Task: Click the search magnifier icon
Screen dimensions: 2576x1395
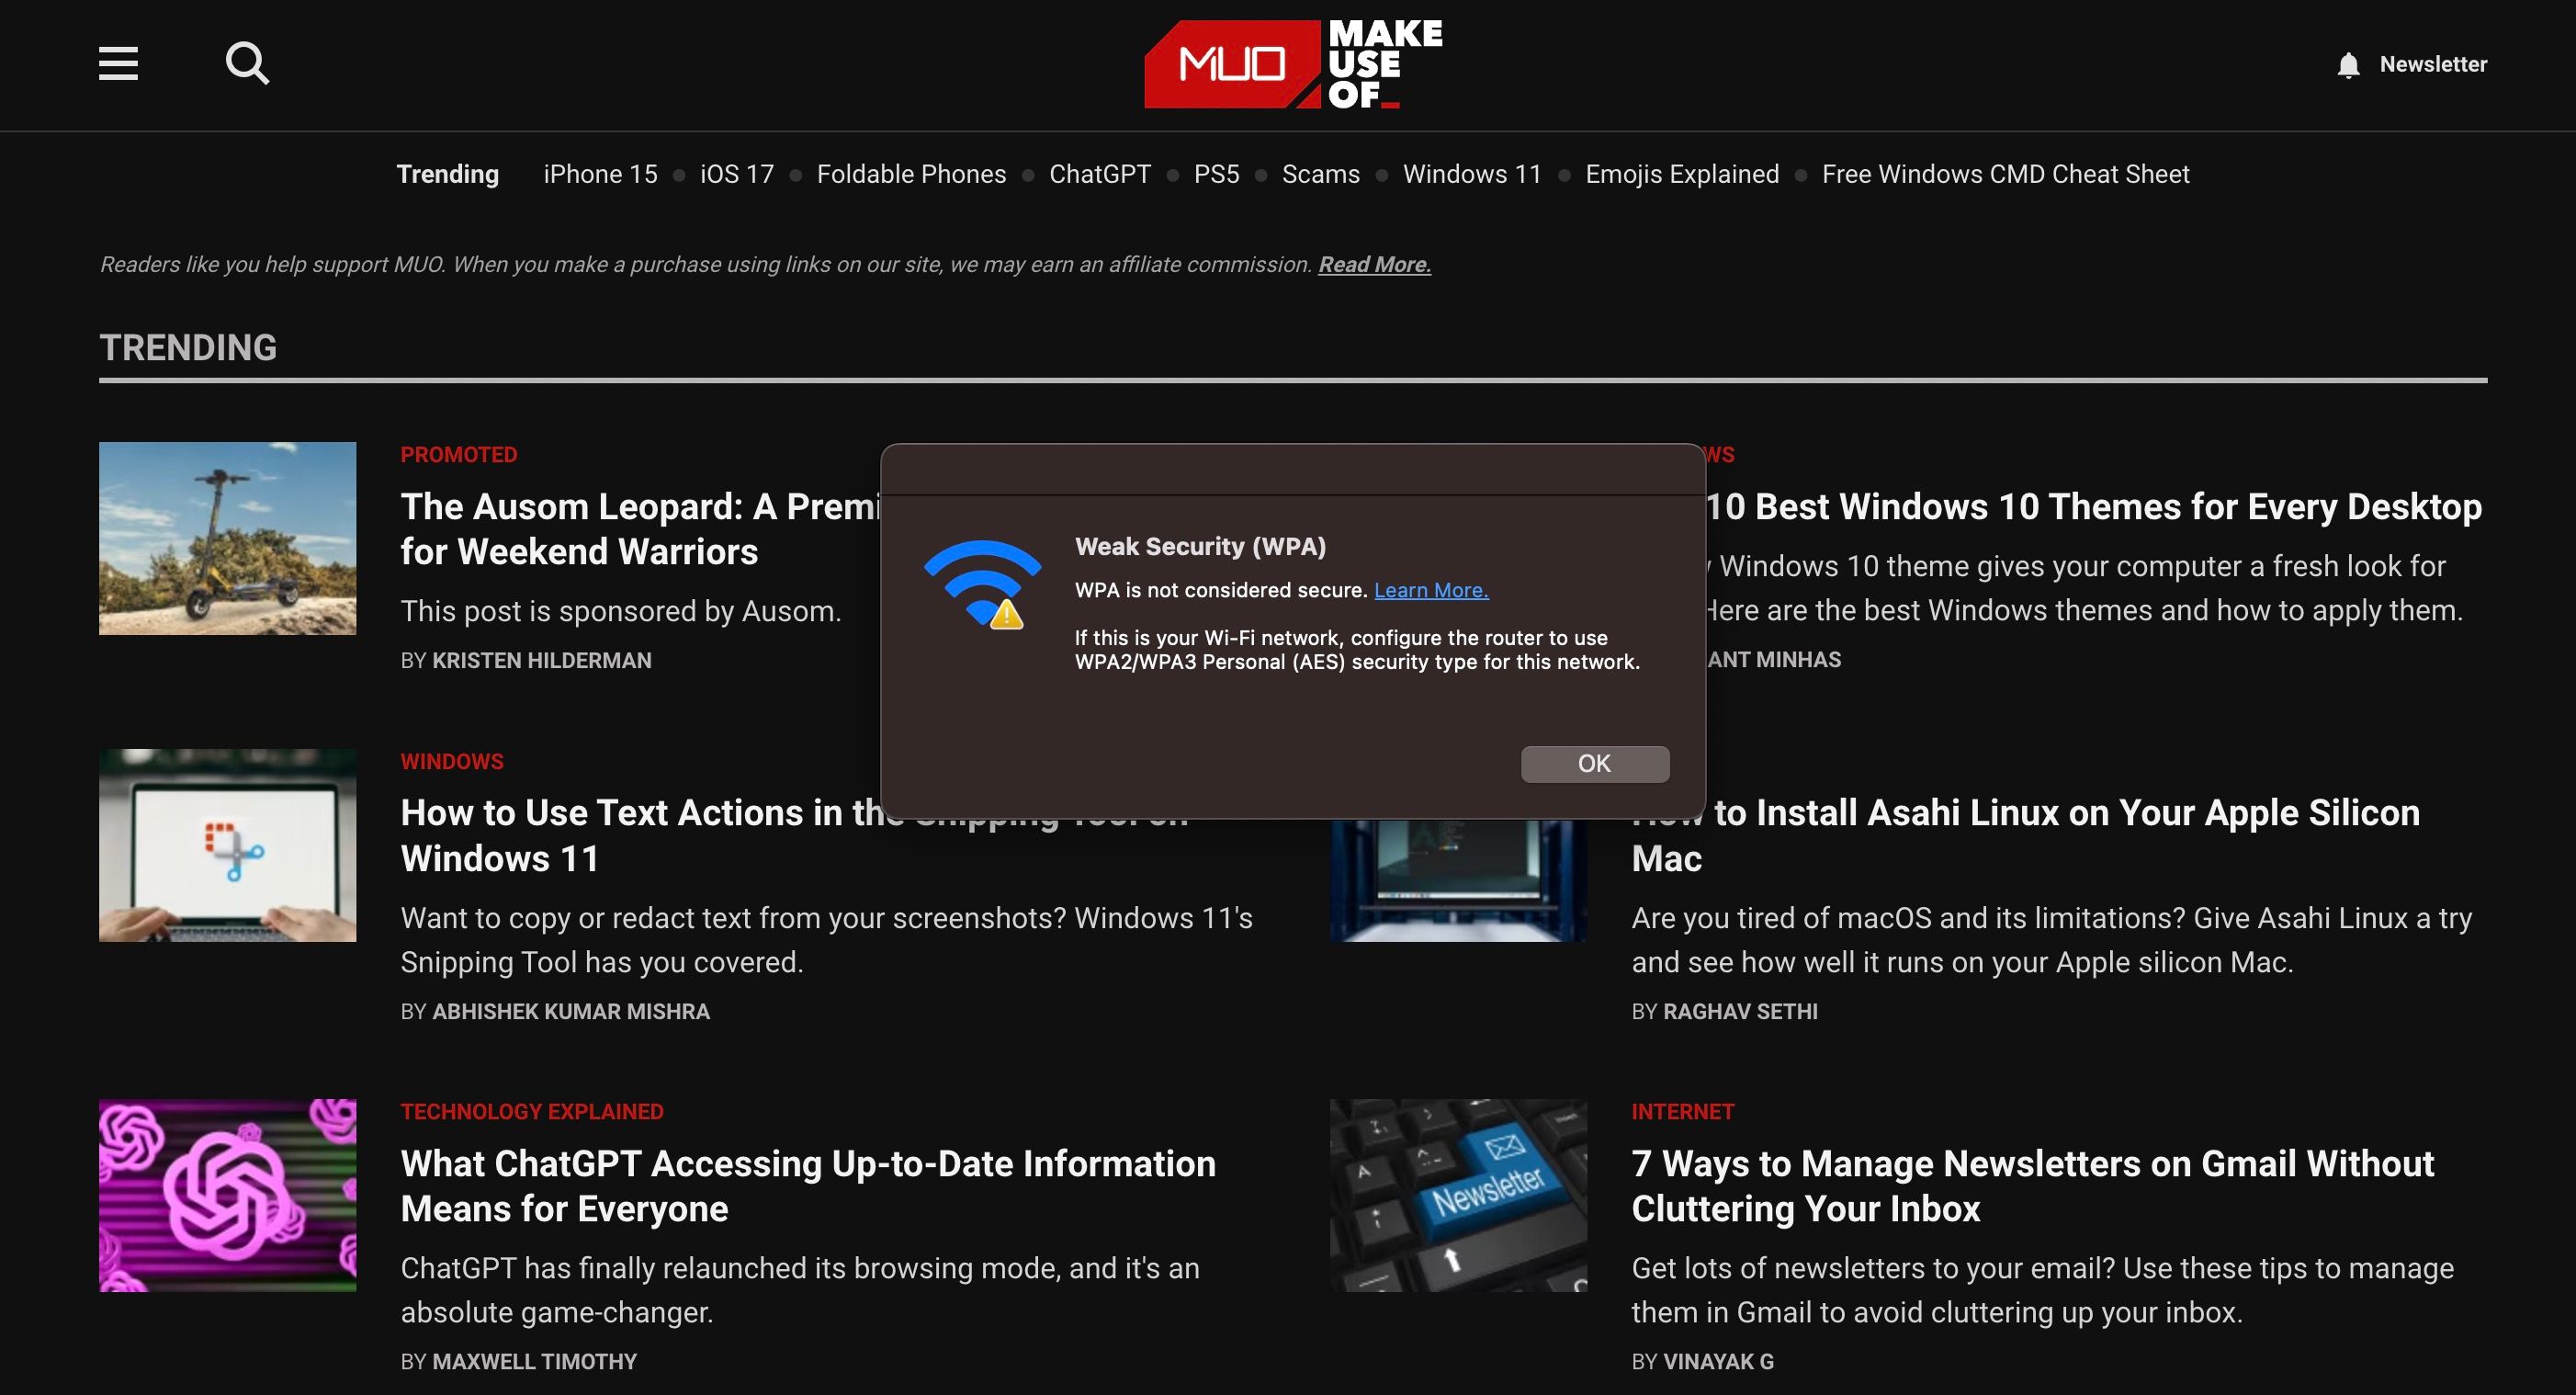Action: [x=246, y=63]
